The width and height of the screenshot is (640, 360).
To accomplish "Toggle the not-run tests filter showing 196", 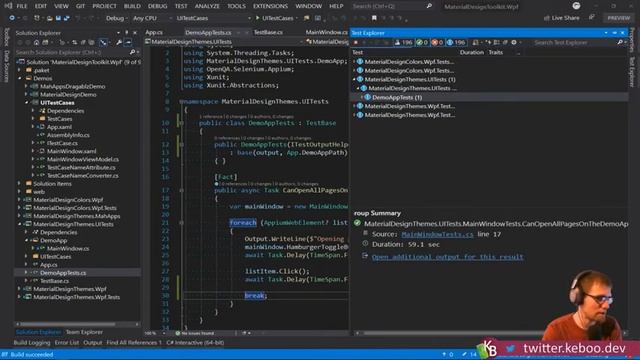I will click(456, 42).
